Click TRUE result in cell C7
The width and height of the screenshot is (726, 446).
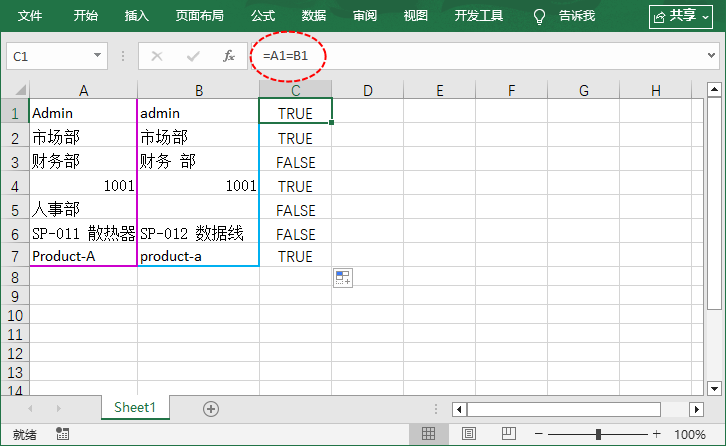point(295,256)
